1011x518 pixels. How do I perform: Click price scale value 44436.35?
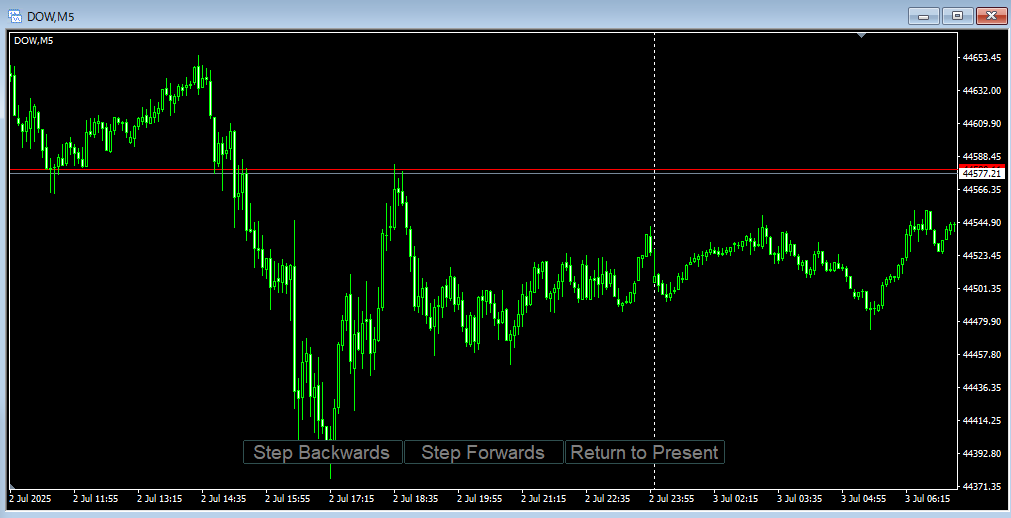coord(981,388)
